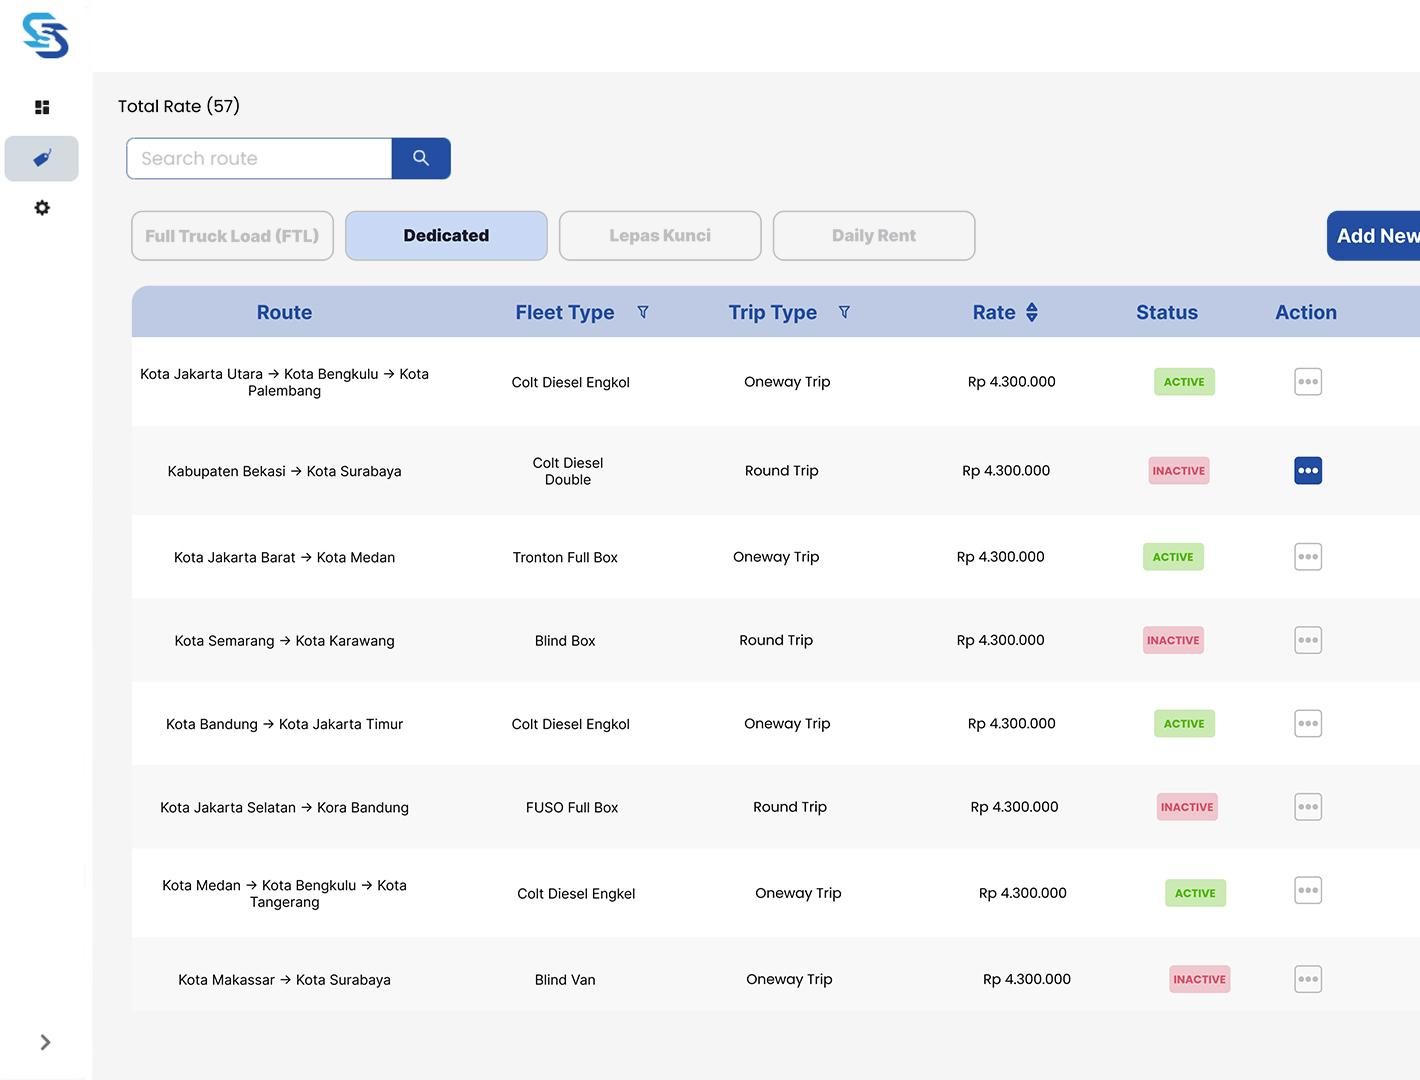The width and height of the screenshot is (1420, 1080).
Task: Open the dashboard grid icon in sidebar
Action: coord(42,107)
